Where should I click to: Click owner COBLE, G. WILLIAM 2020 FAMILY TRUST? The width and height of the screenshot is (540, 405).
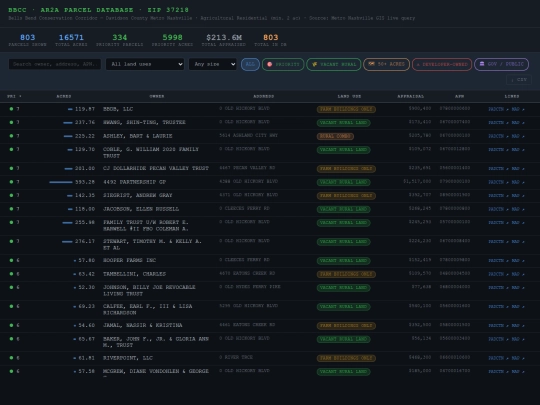(x=151, y=153)
